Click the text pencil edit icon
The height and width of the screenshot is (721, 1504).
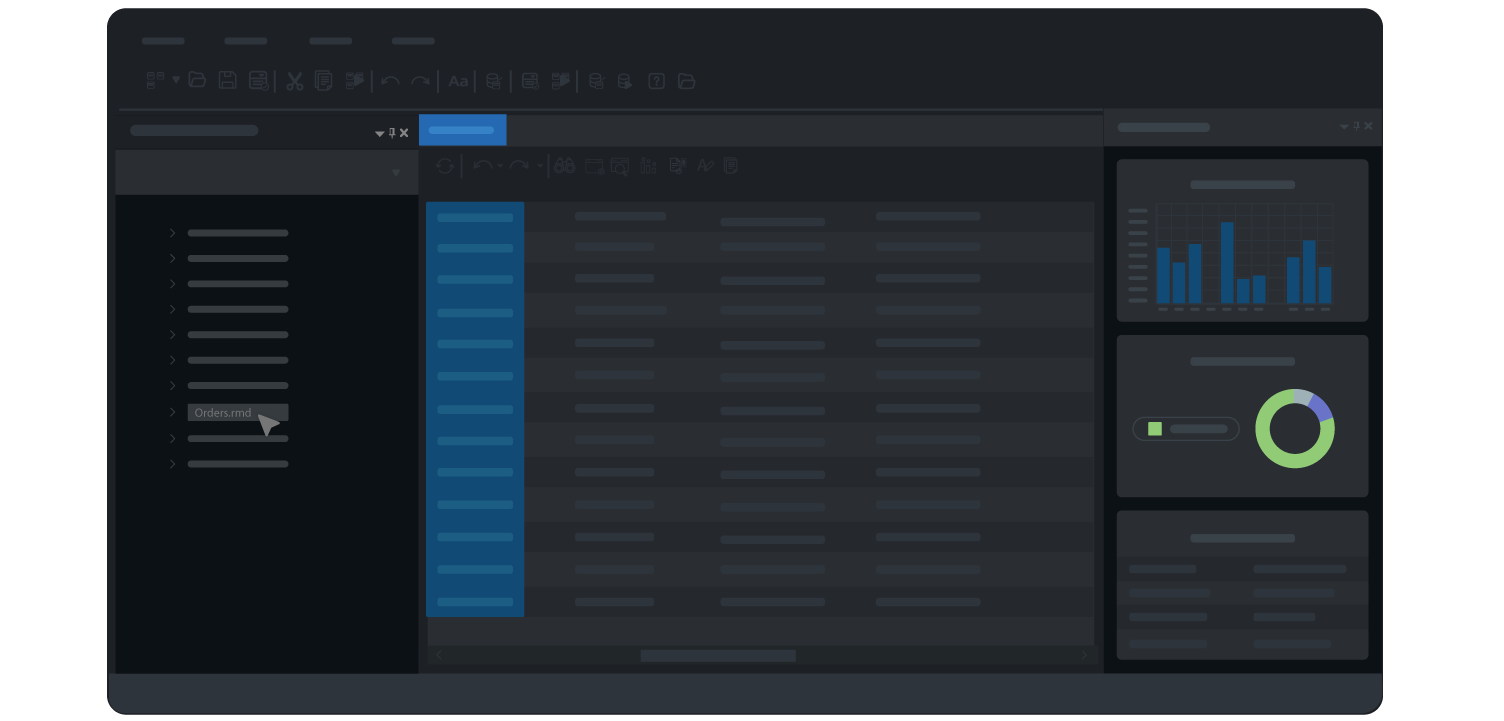tap(705, 166)
